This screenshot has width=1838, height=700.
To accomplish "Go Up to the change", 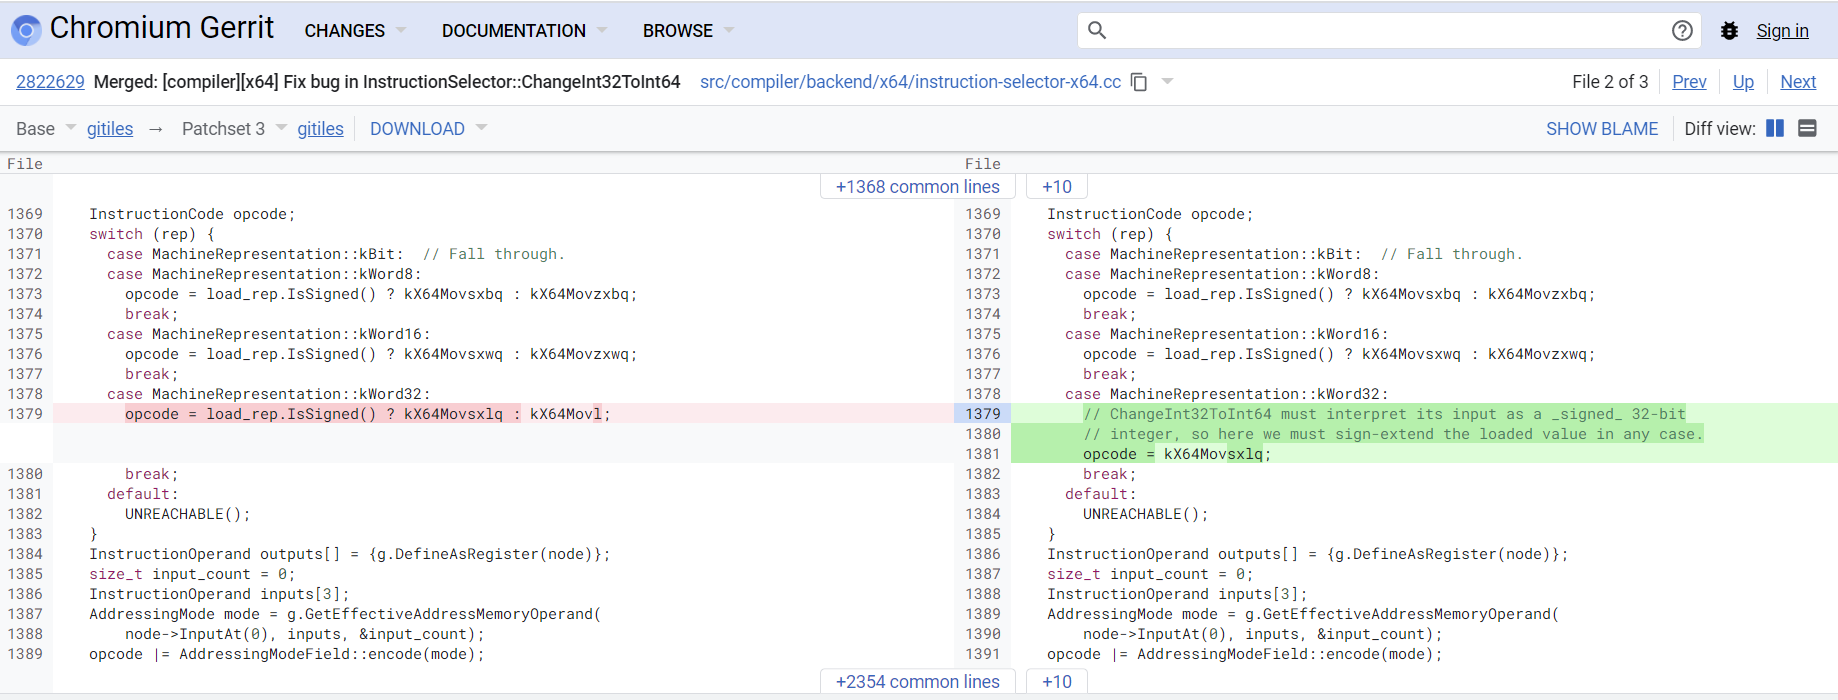I will pos(1743,82).
